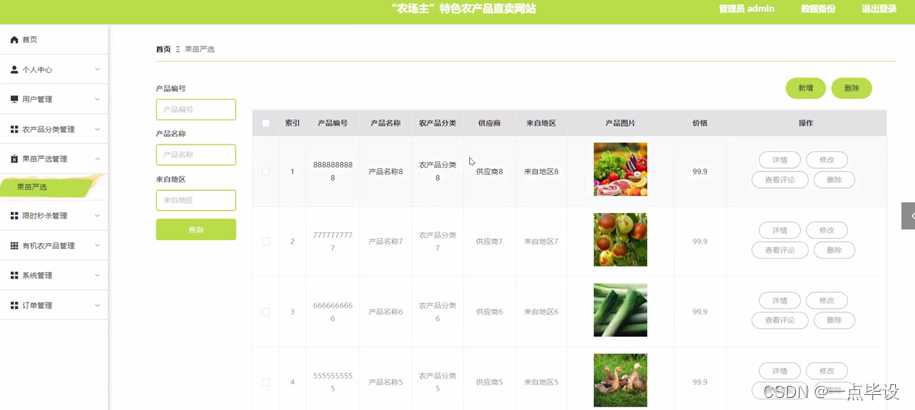Click the icon next to 果苗严选管理

[15, 159]
